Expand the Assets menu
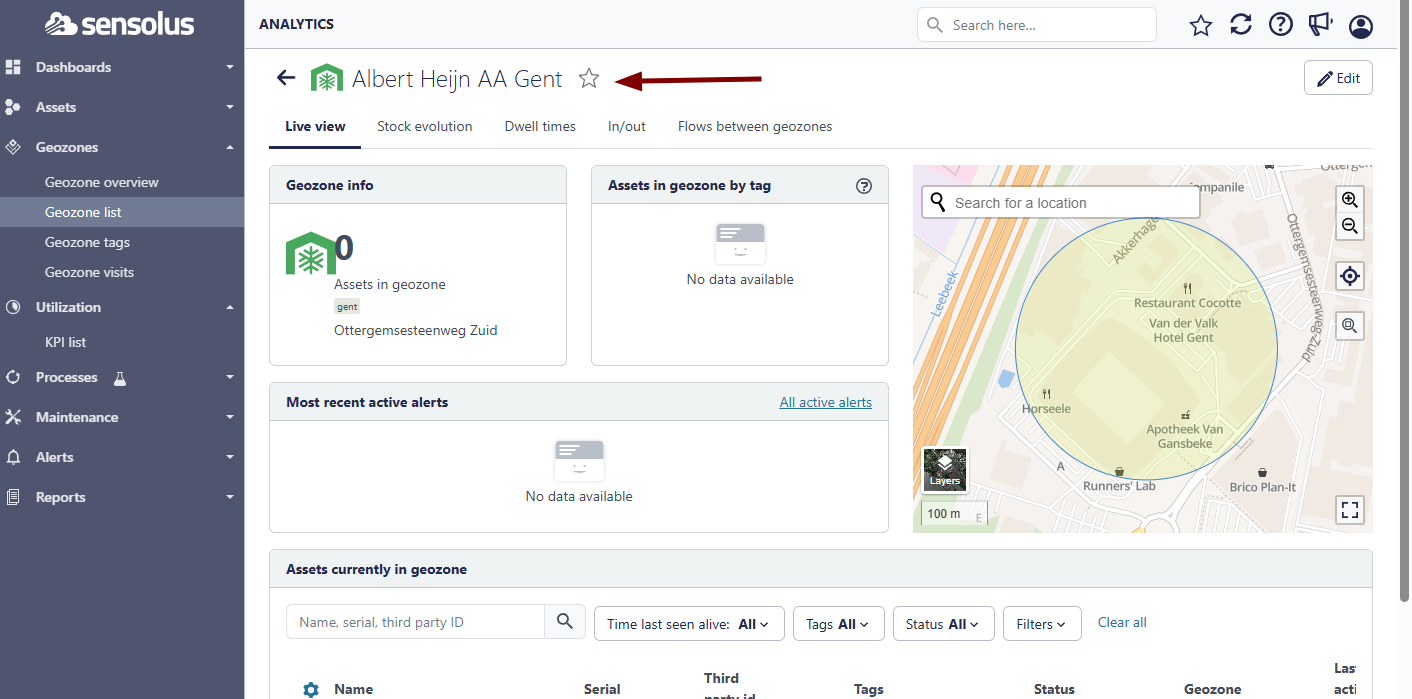Viewport: 1412px width, 699px height. tap(230, 107)
